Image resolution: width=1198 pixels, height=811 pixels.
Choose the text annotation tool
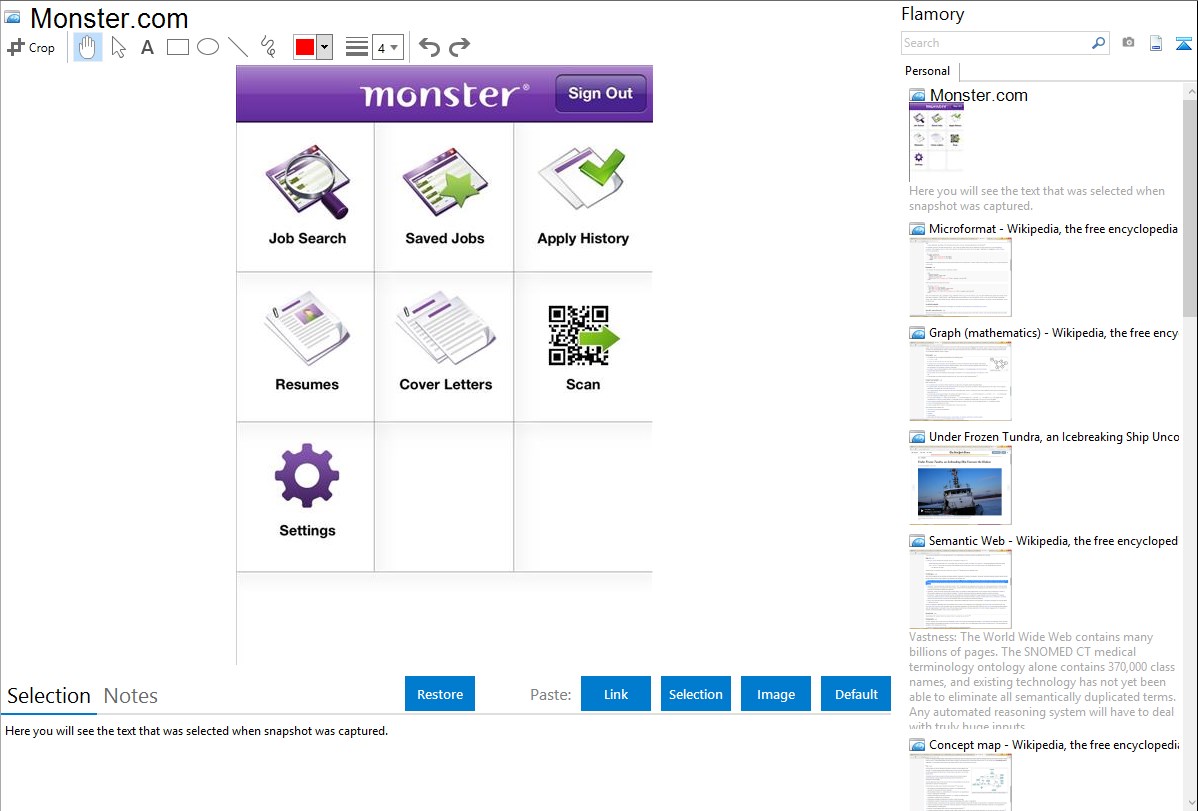pyautogui.click(x=147, y=47)
